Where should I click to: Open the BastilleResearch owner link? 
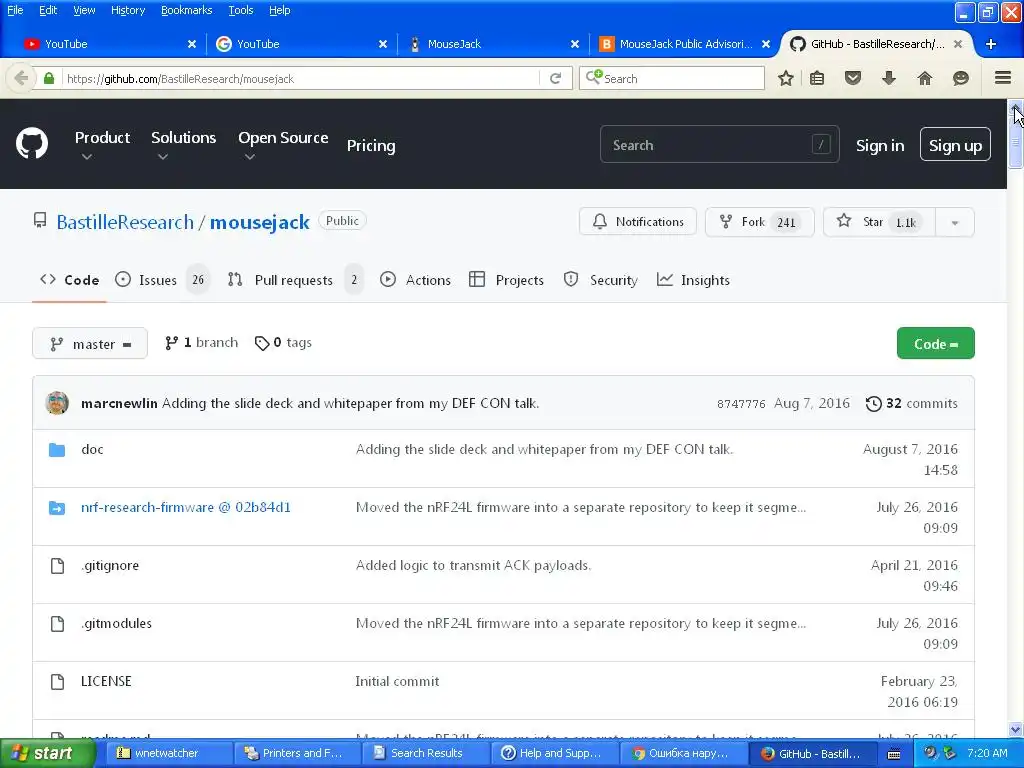pos(125,222)
